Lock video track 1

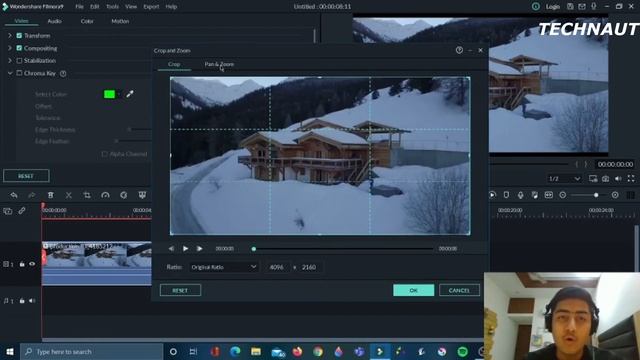point(22,264)
